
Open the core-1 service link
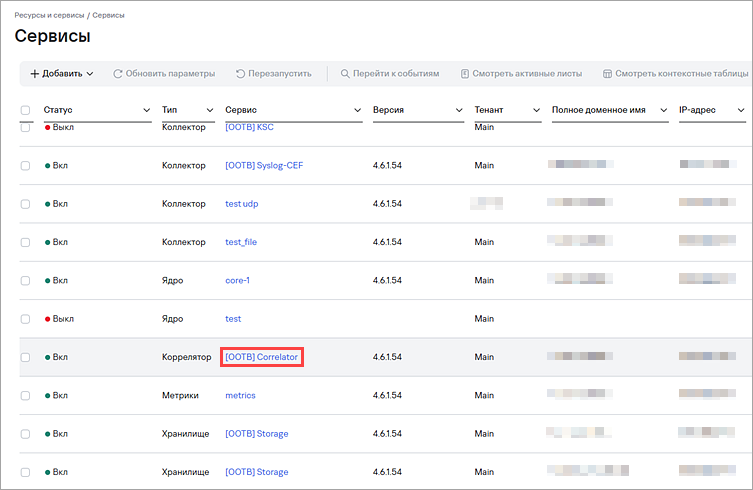click(237, 280)
